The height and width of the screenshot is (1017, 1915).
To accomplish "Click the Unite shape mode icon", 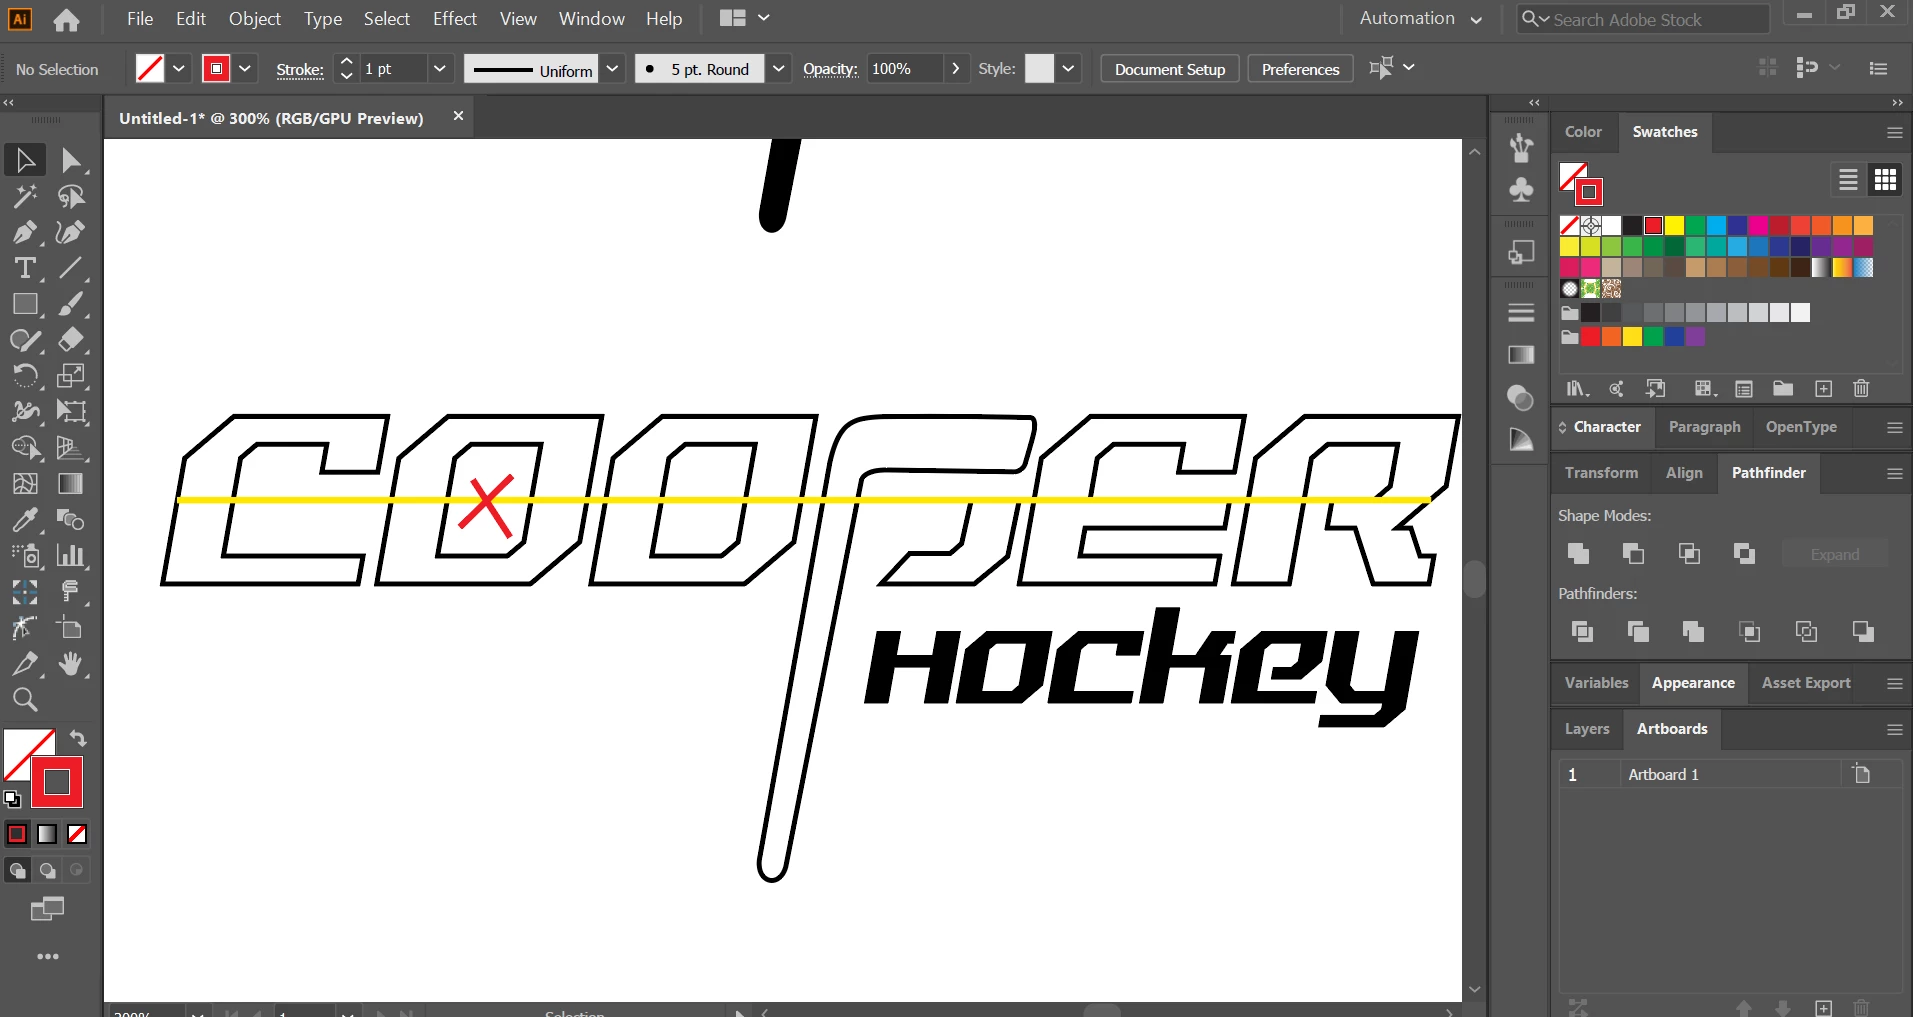I will tap(1579, 554).
